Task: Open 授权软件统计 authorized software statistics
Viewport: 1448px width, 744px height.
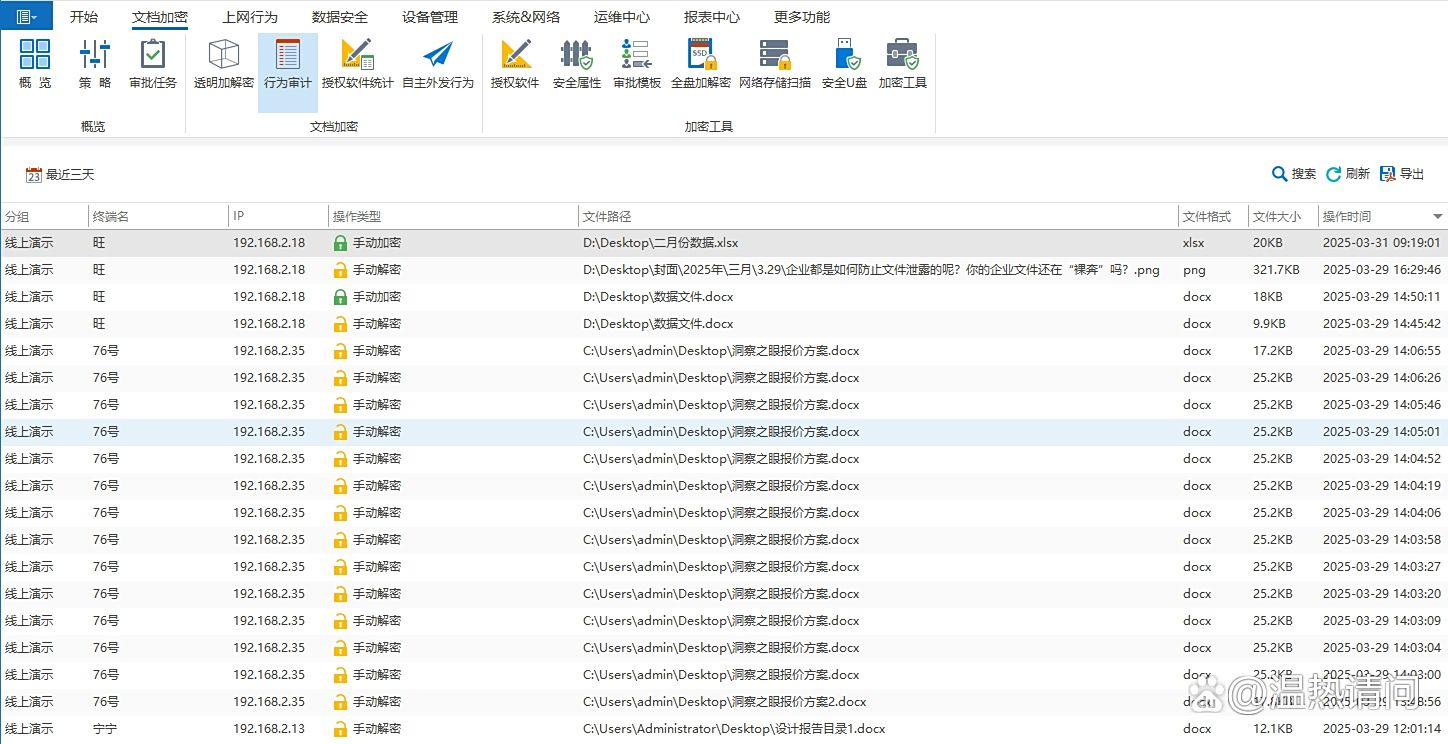Action: (355, 63)
